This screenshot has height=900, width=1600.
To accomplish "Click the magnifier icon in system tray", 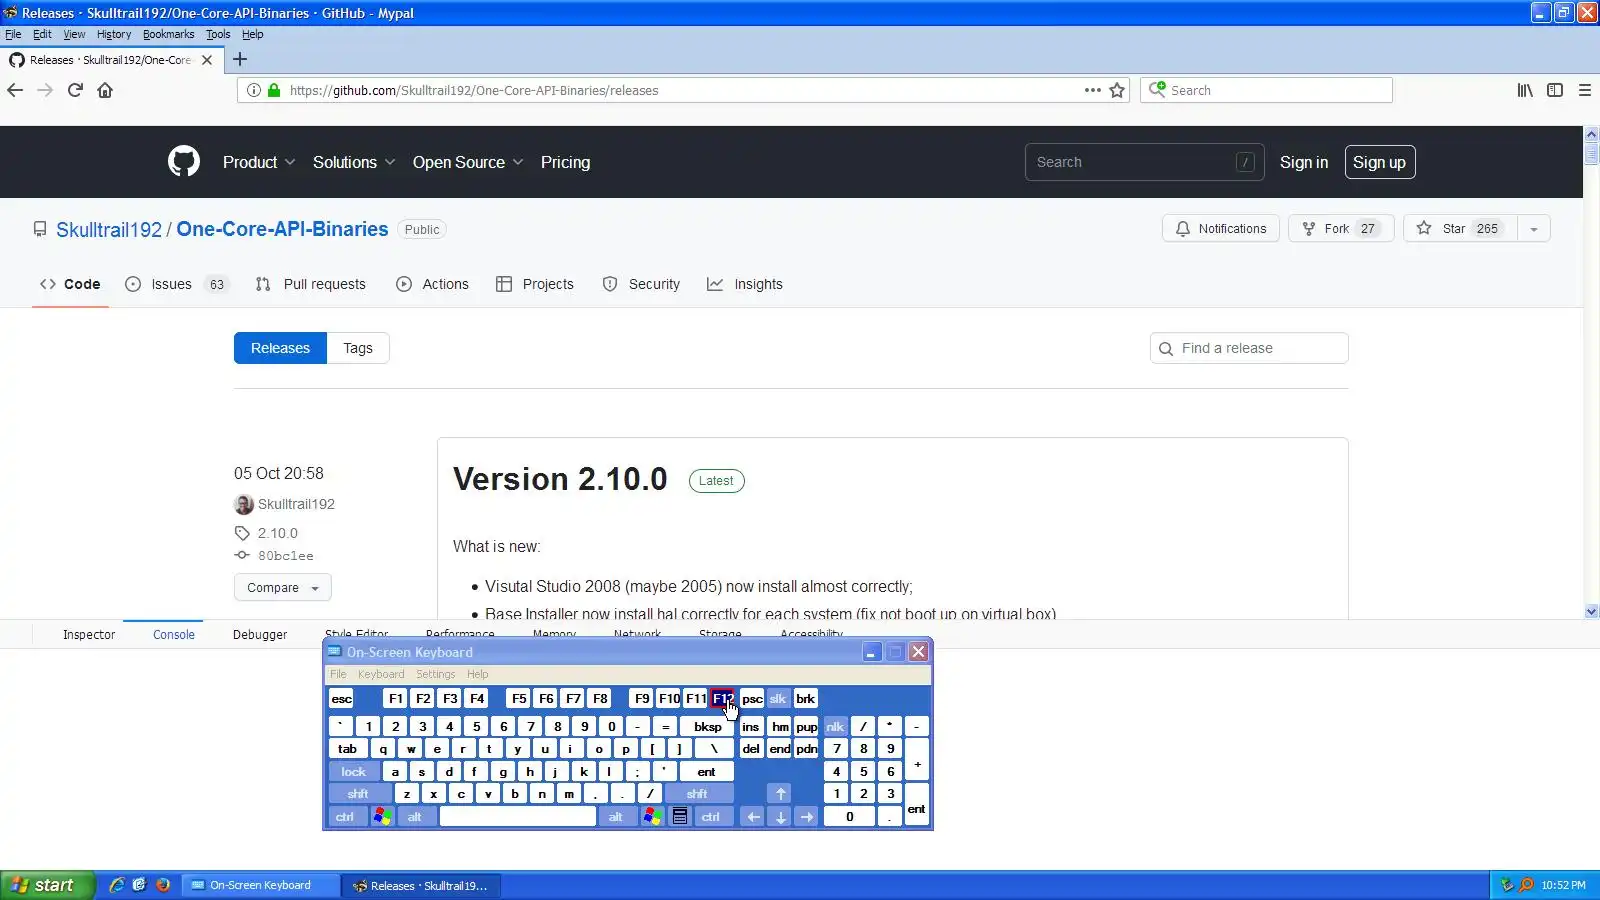I will [x=1526, y=885].
